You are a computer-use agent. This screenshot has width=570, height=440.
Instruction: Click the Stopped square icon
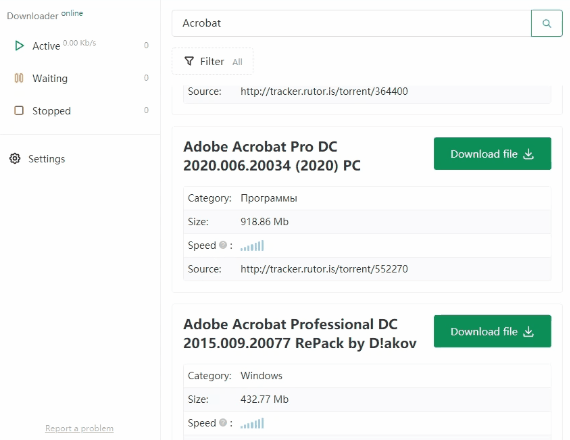[x=19, y=111]
